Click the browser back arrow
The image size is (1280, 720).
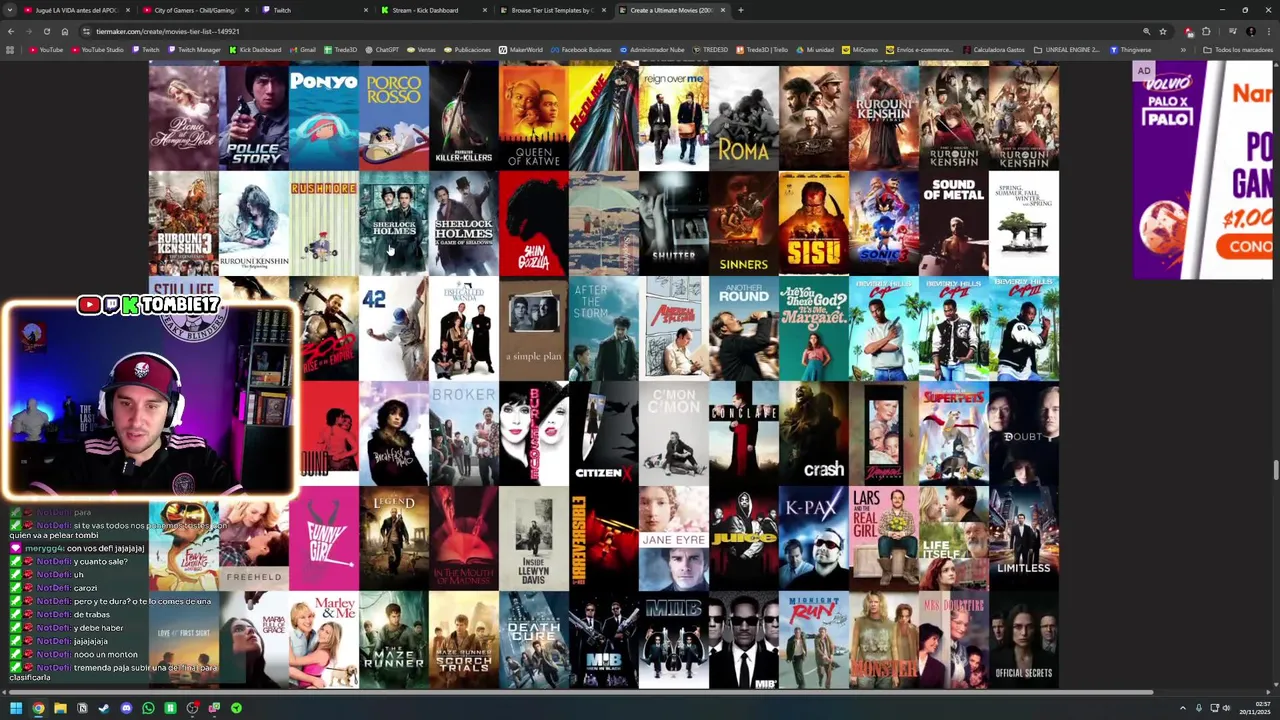pyautogui.click(x=10, y=31)
